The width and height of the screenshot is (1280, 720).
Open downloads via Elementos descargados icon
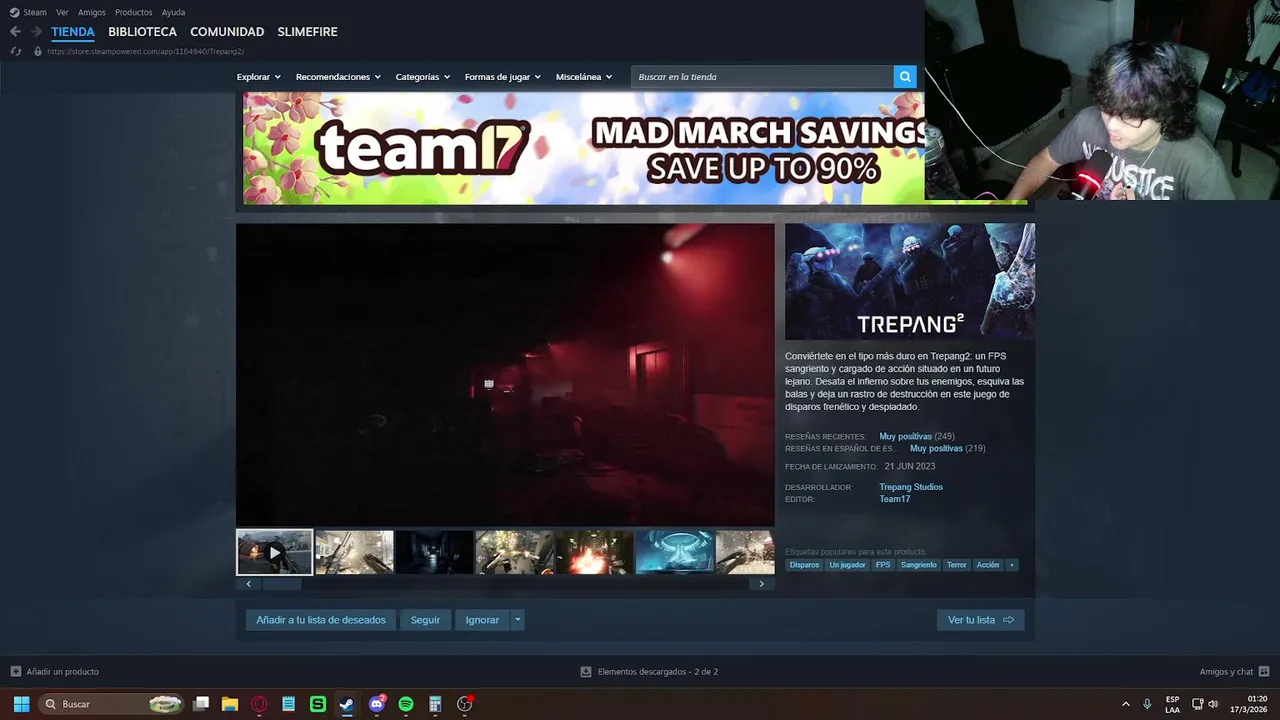pos(586,672)
